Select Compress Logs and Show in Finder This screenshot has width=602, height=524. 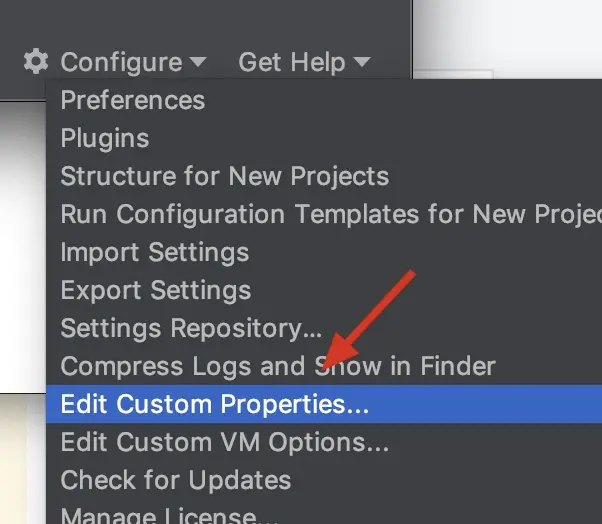point(278,366)
